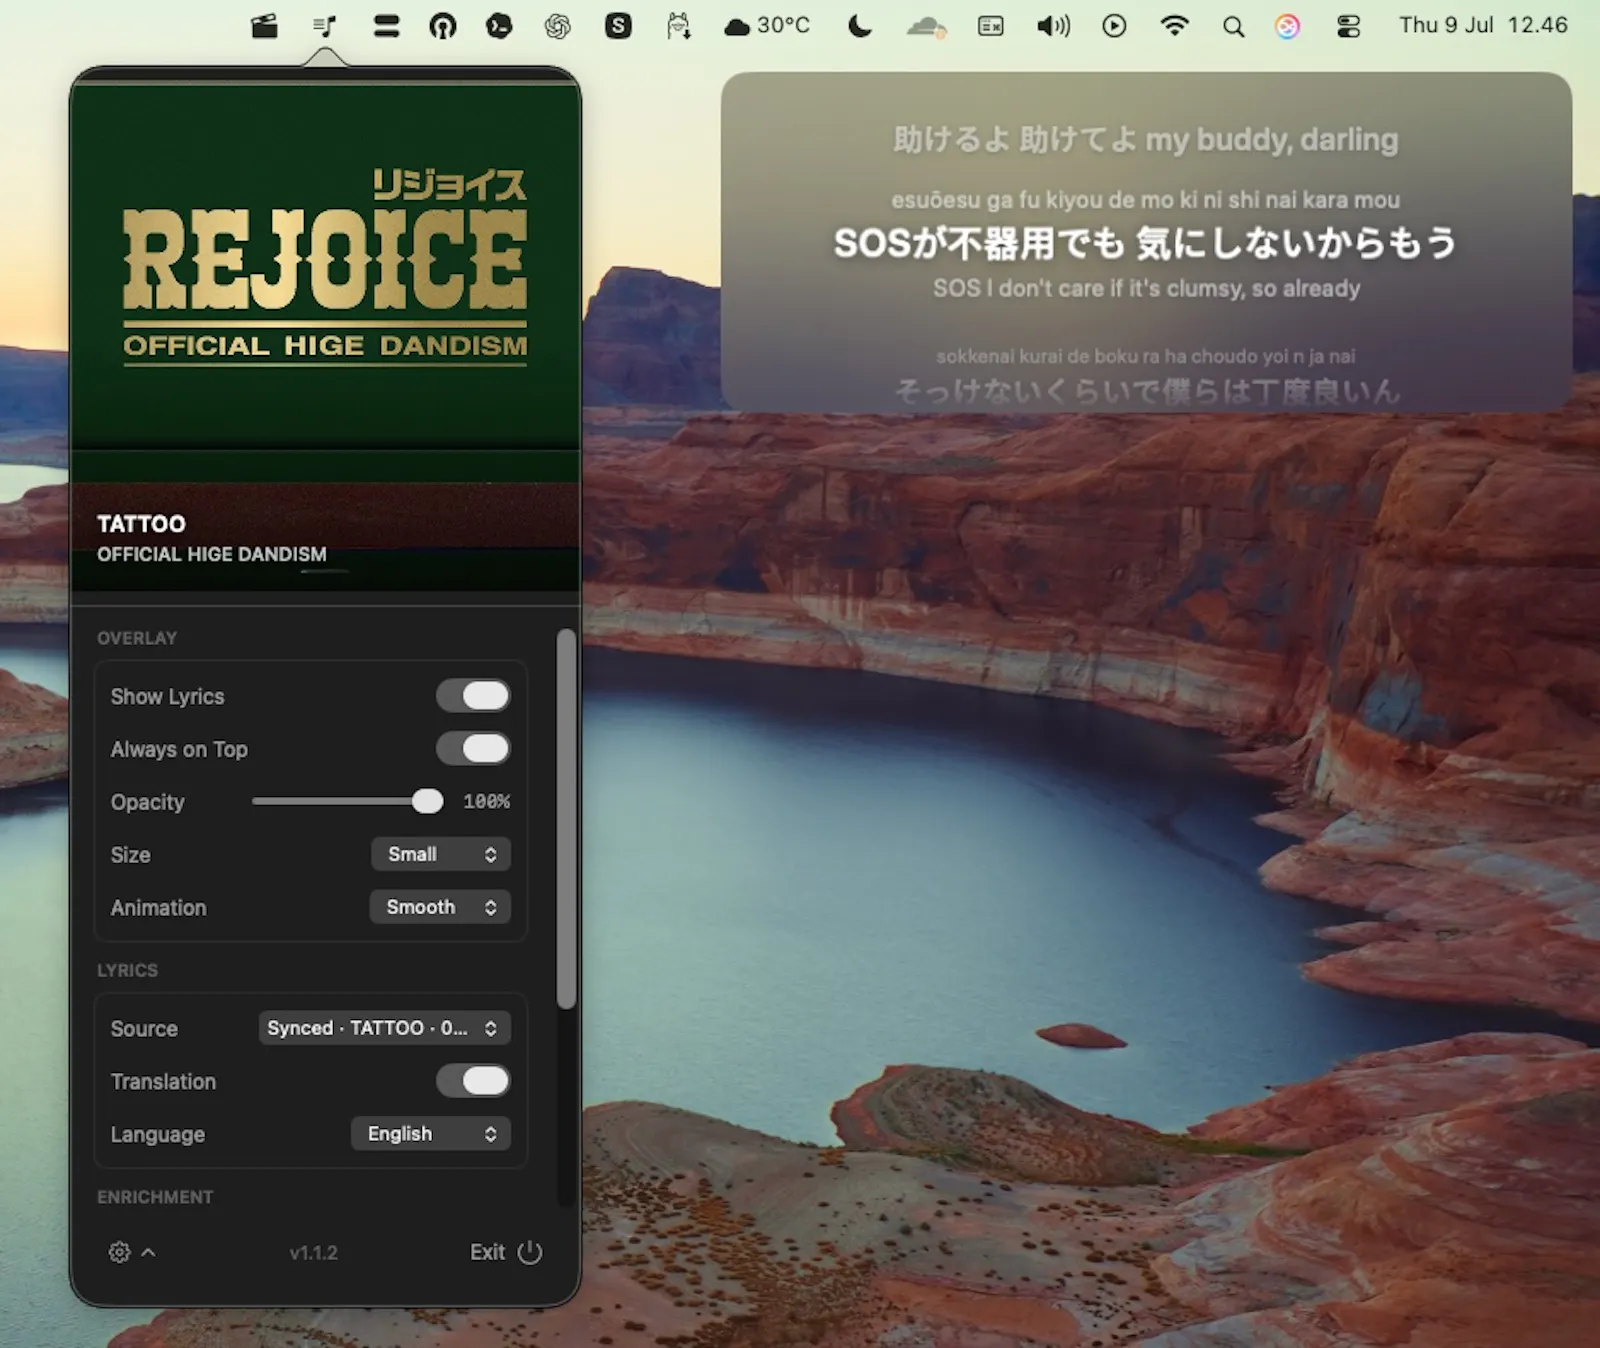Open the llama menu bar icon
1600x1348 pixels.
pos(679,26)
